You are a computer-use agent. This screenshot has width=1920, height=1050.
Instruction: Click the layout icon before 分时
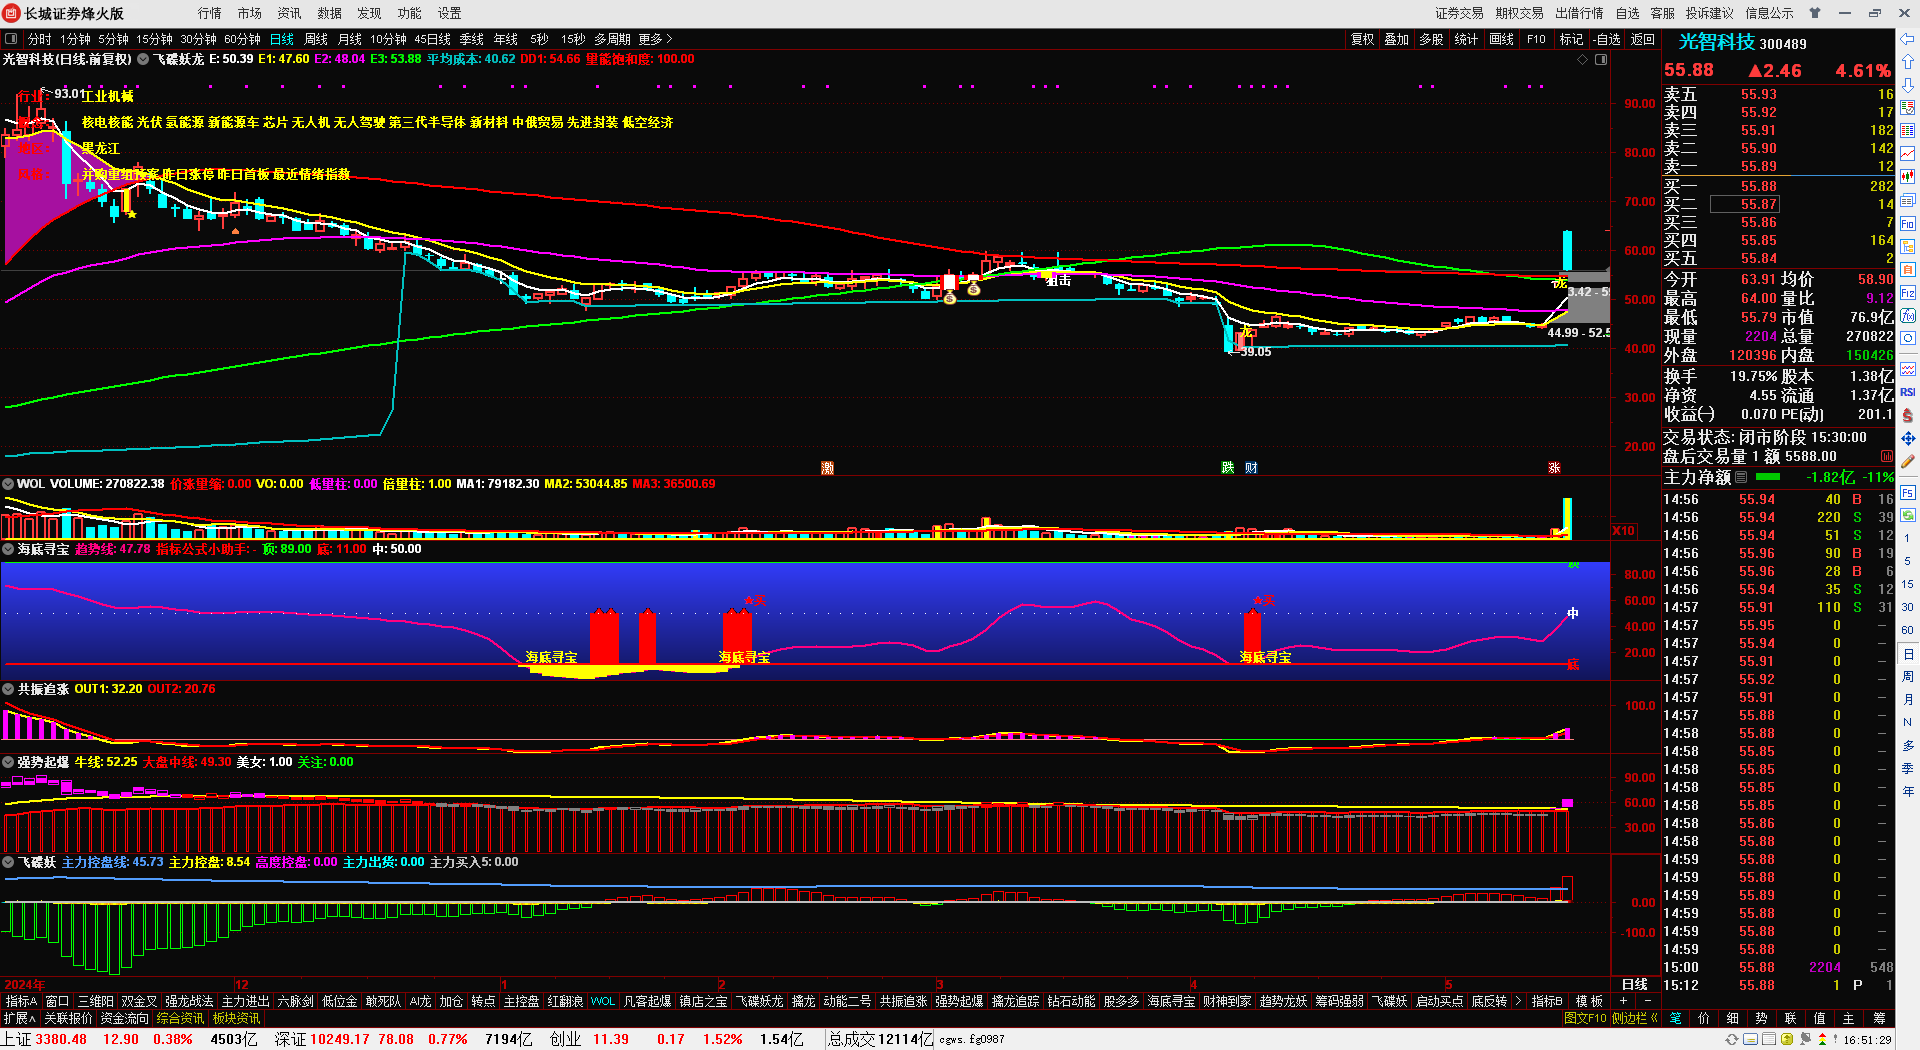click(x=11, y=39)
